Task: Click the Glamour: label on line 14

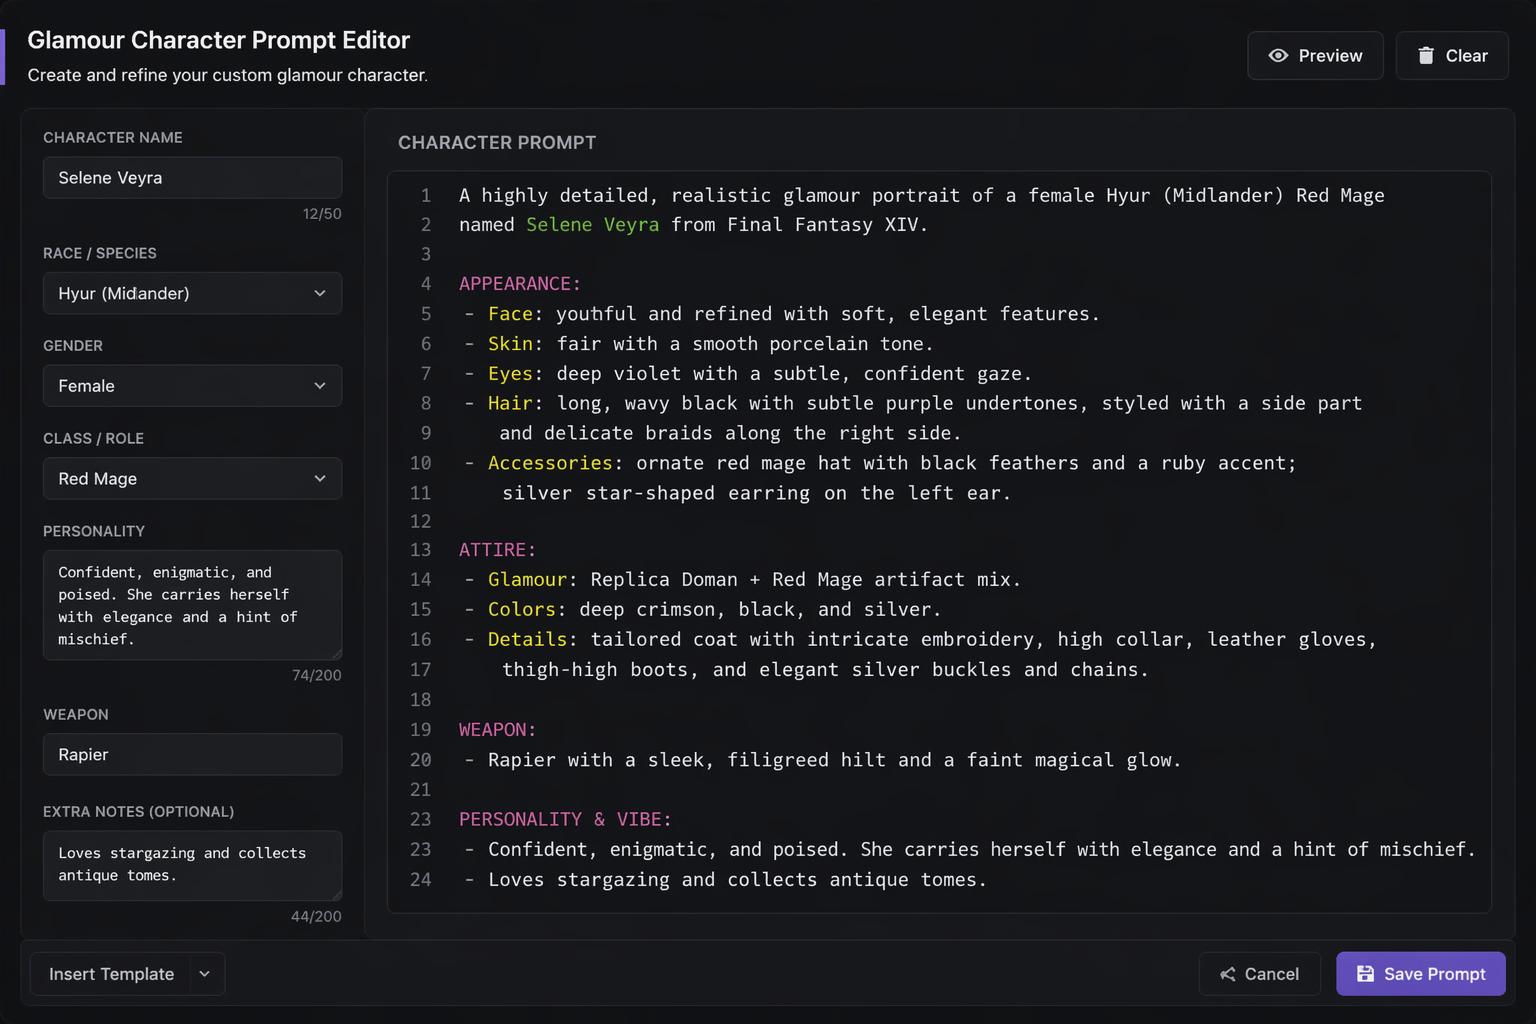Action: pyautogui.click(x=532, y=580)
